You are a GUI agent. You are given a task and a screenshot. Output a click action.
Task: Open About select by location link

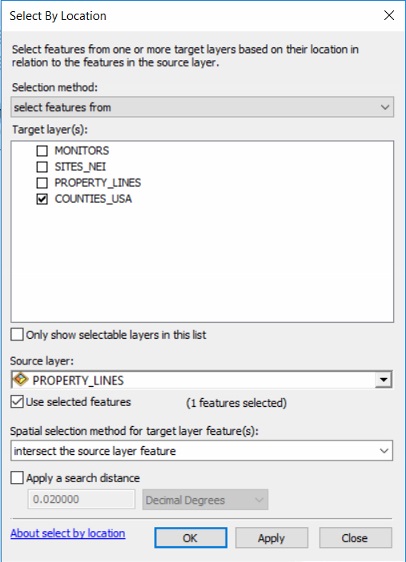point(68,533)
